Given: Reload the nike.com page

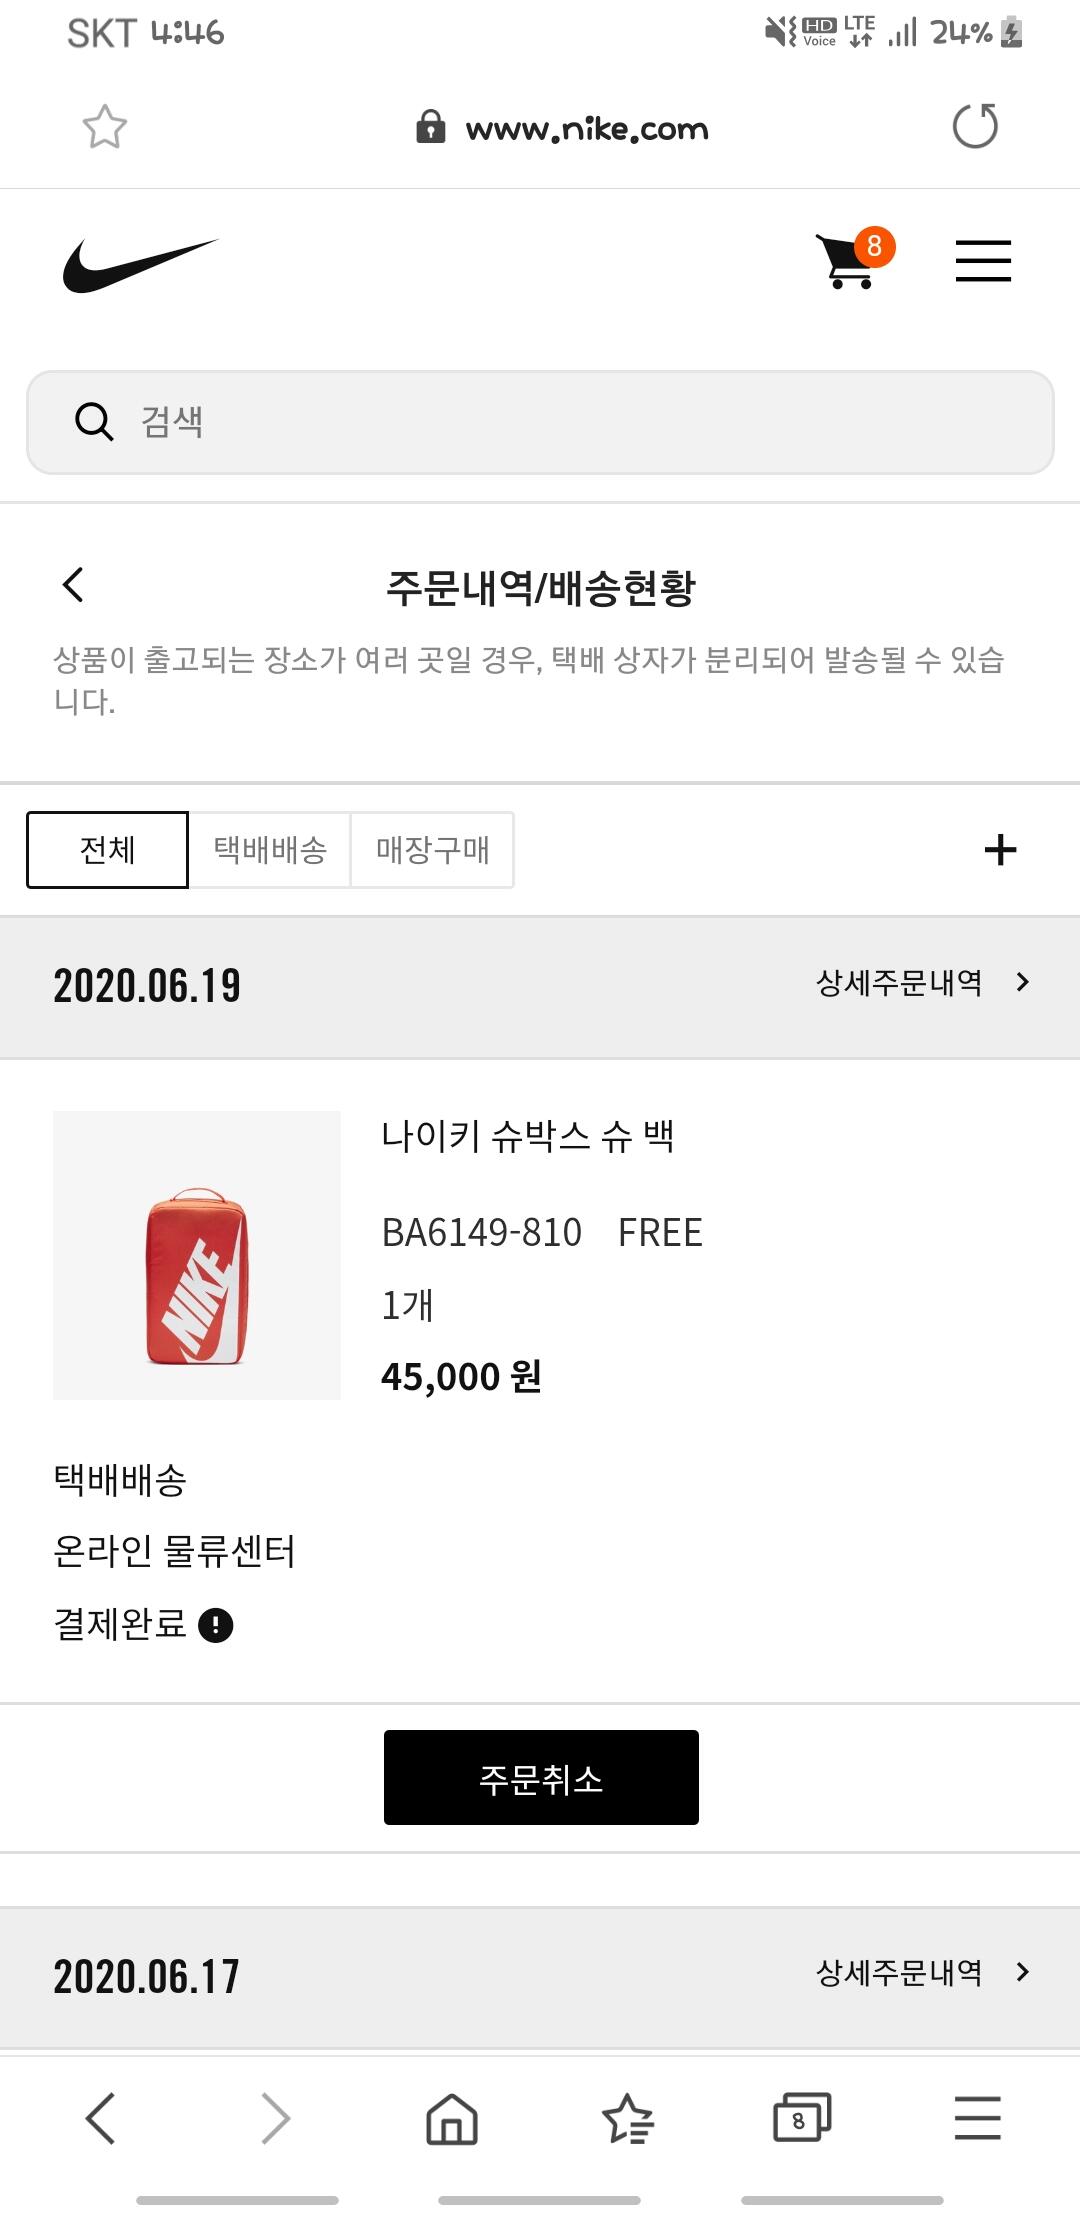Looking at the screenshot, I should 975,126.
